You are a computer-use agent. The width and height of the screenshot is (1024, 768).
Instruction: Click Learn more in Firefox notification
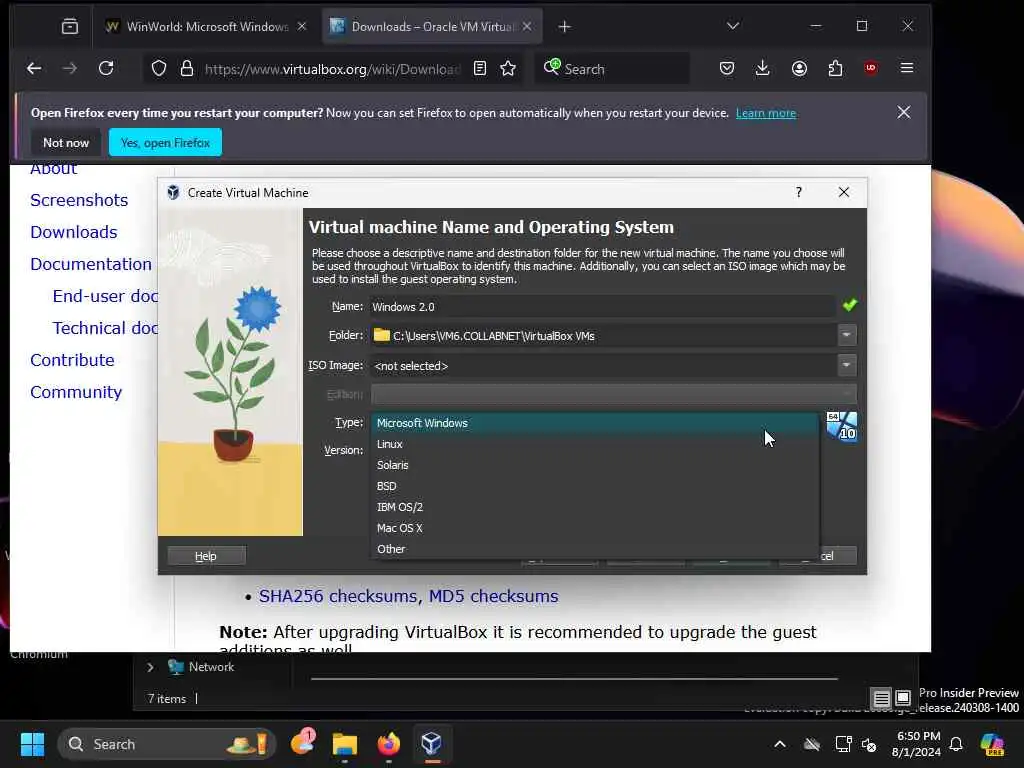pos(765,113)
